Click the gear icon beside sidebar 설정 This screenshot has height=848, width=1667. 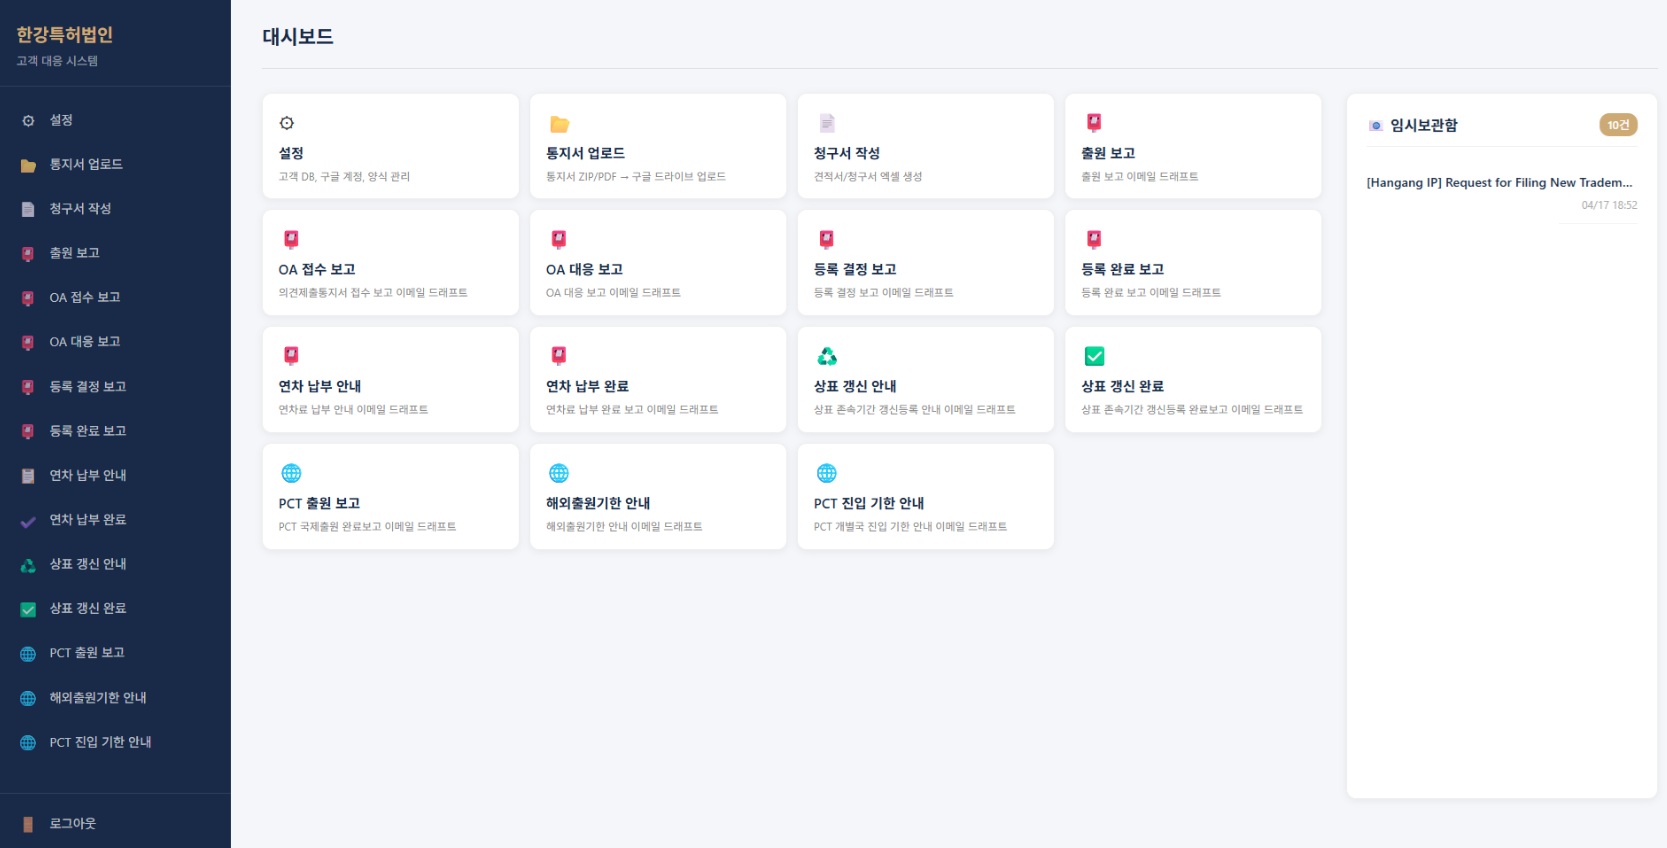point(28,121)
